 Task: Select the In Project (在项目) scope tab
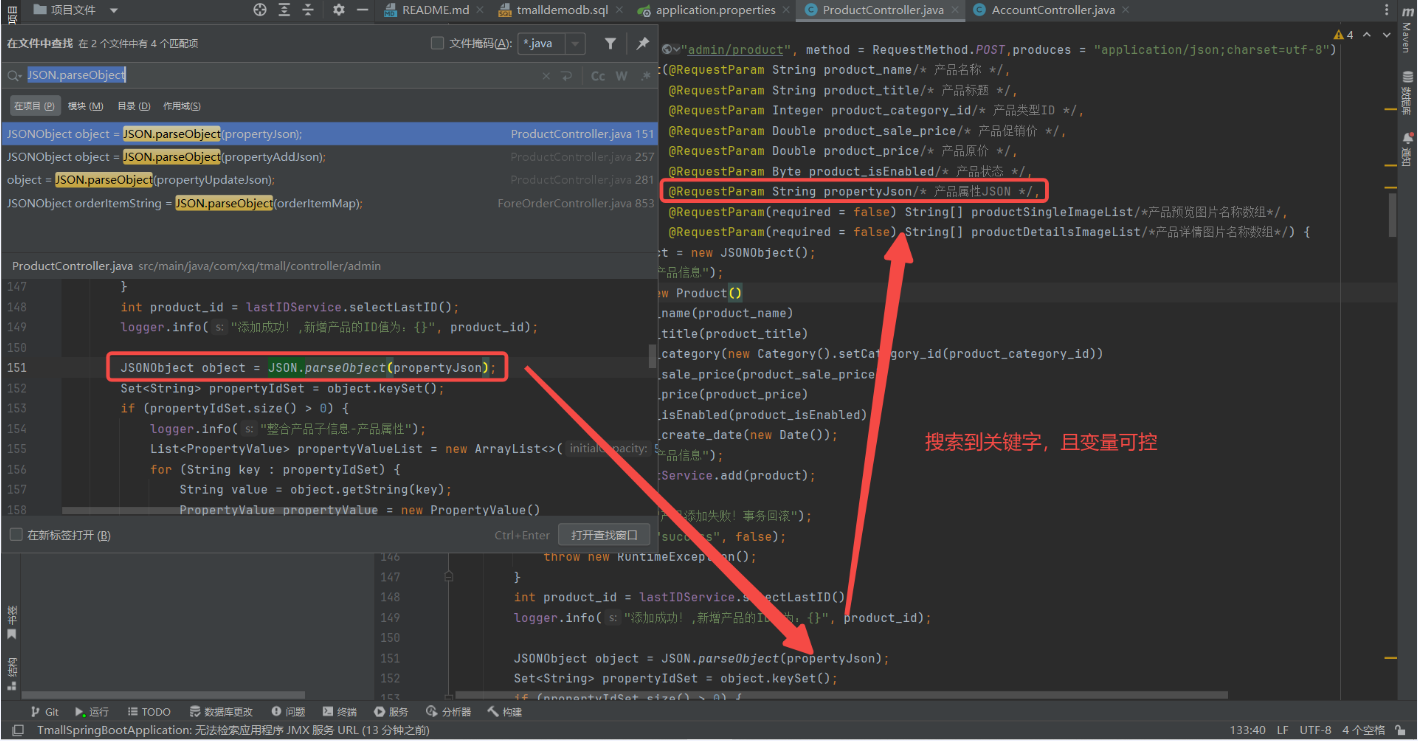(x=33, y=106)
